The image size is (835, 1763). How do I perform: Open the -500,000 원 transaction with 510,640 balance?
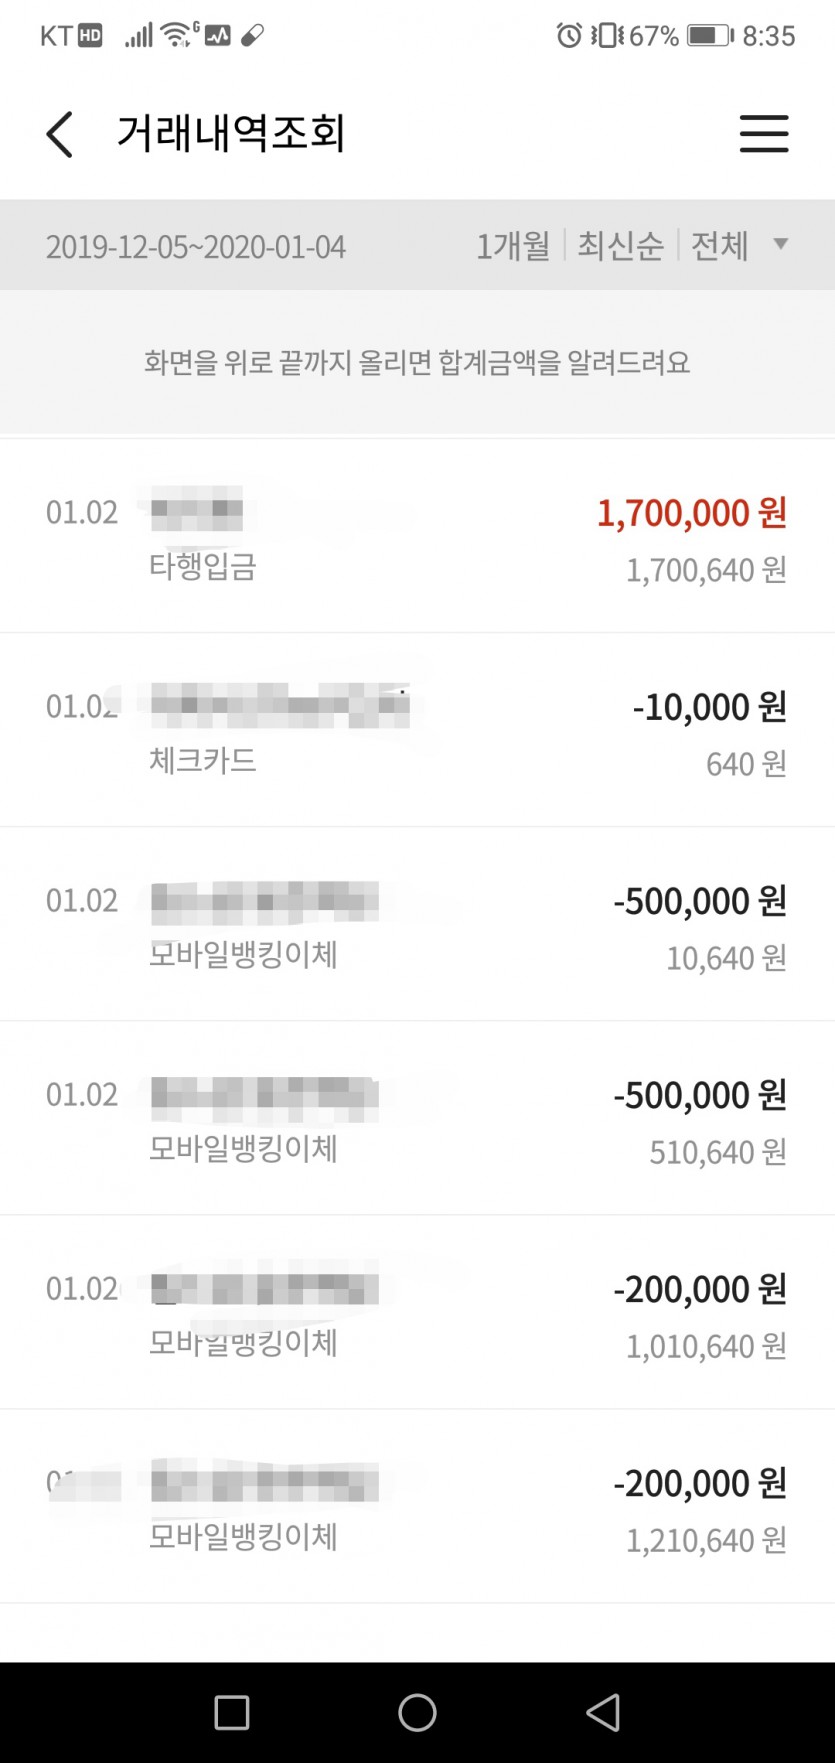coord(417,1119)
